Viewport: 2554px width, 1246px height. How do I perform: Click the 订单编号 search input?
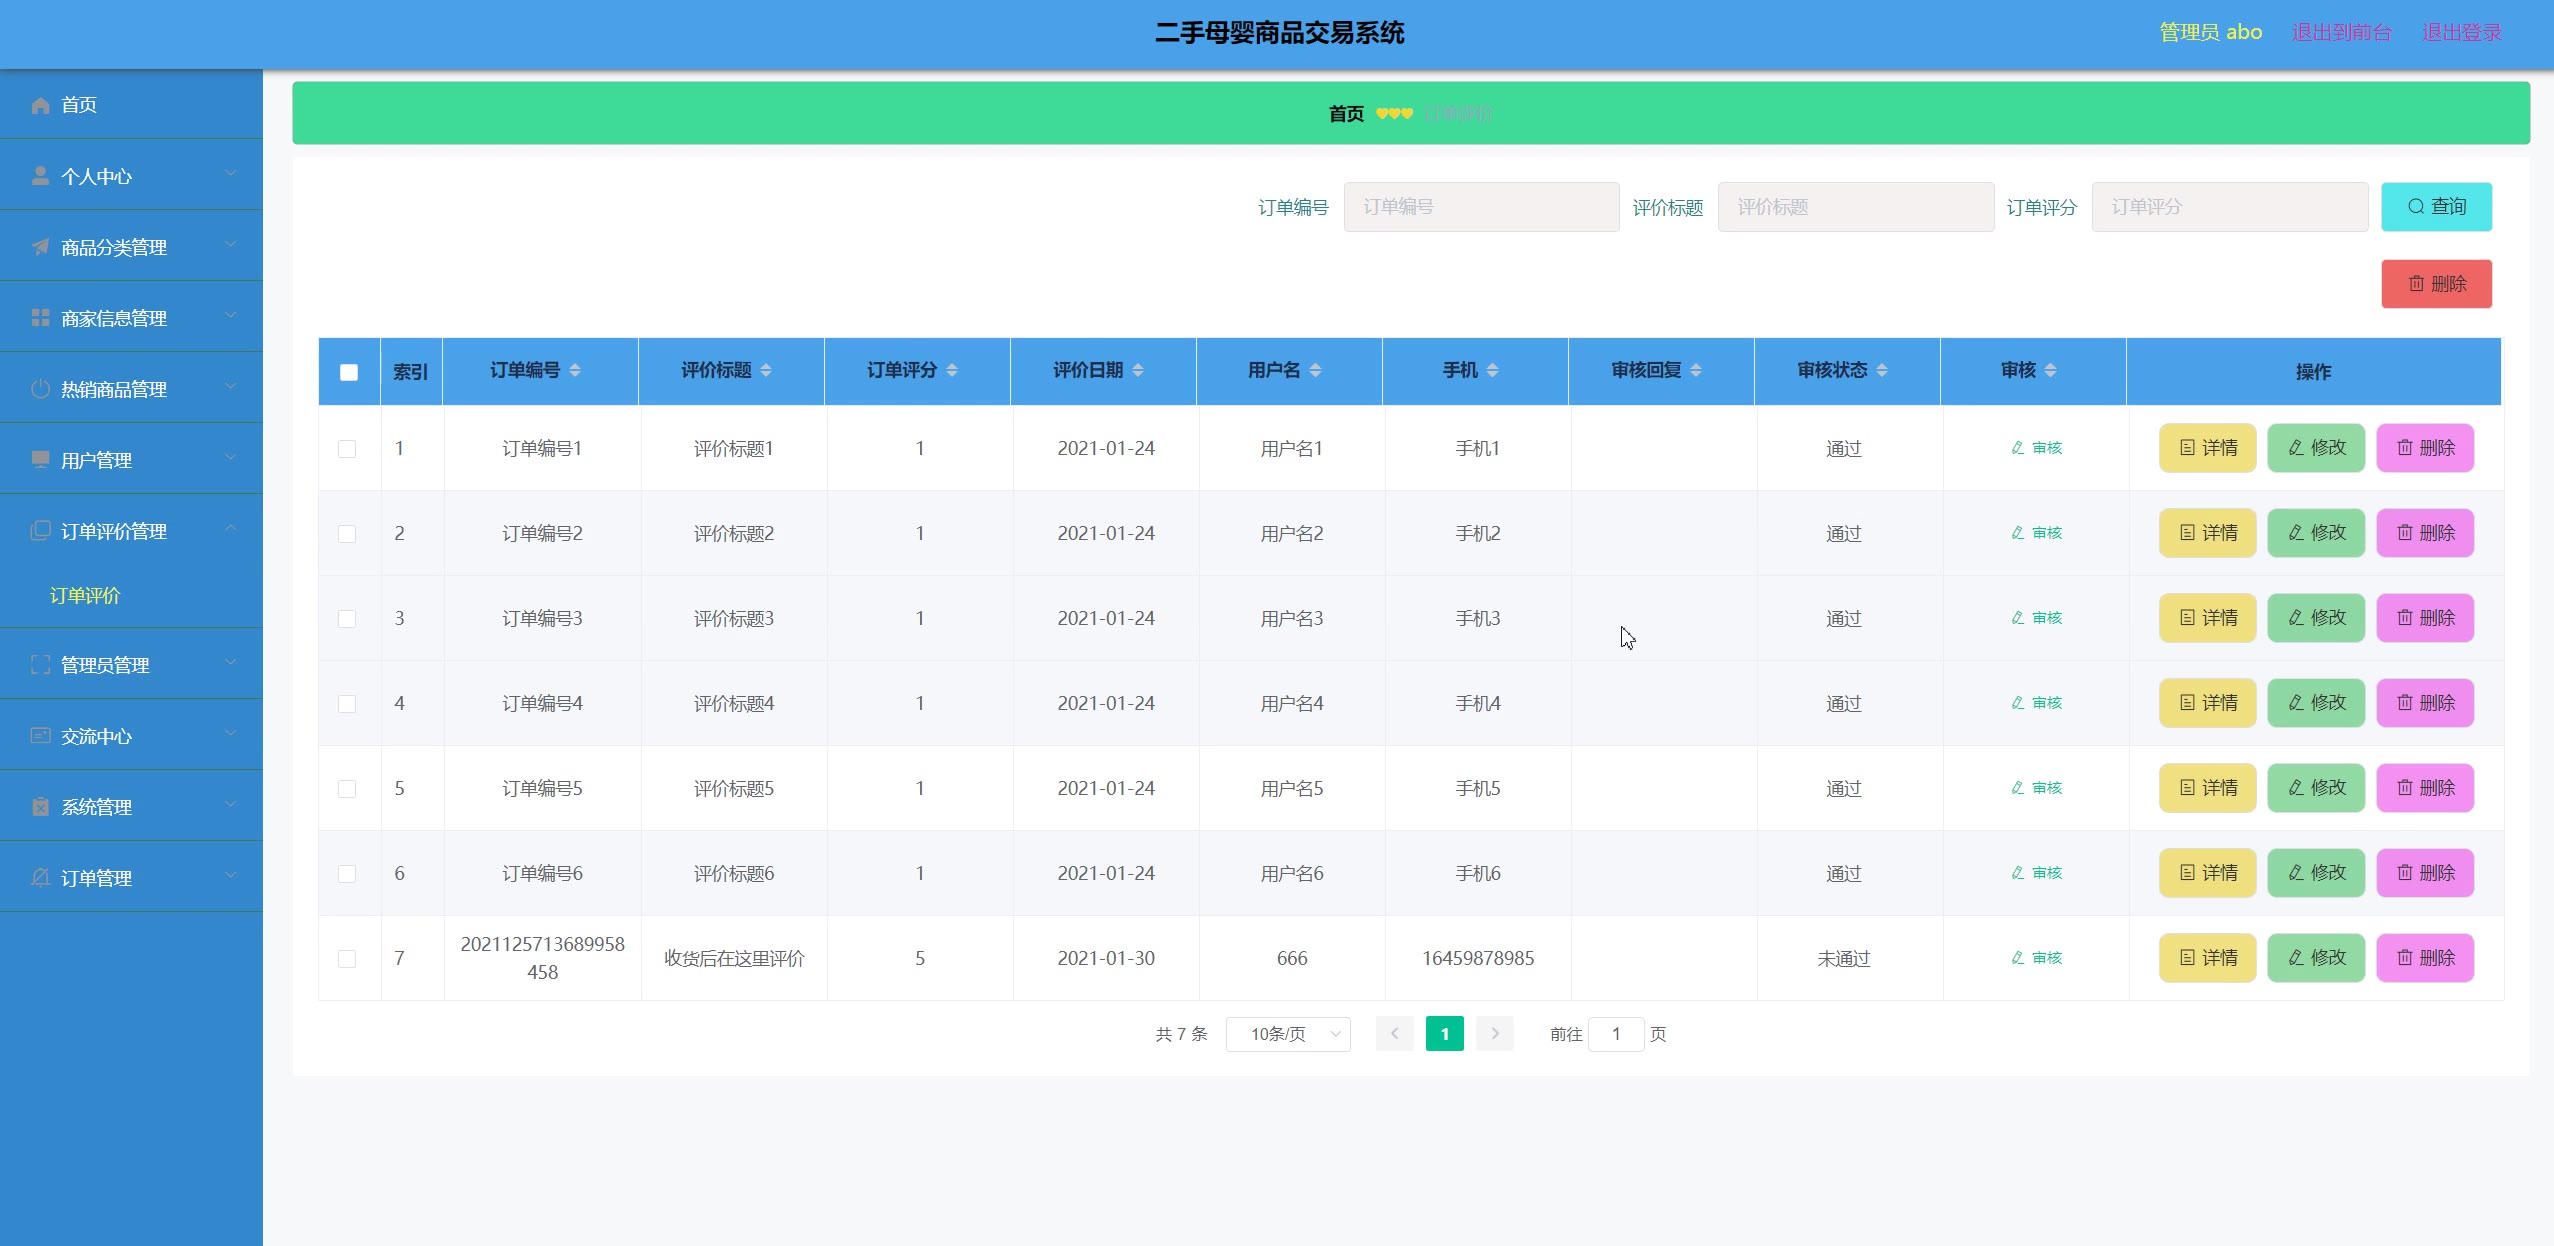click(x=1481, y=207)
